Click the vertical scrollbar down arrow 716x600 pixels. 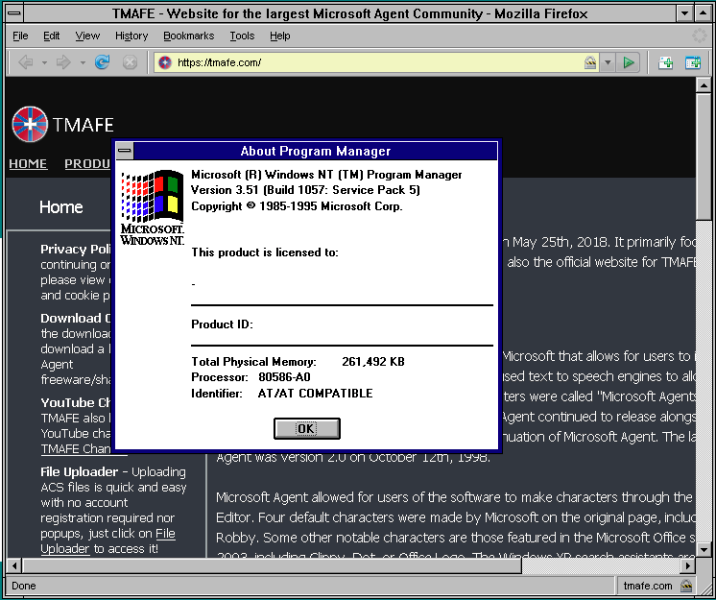tap(703, 550)
